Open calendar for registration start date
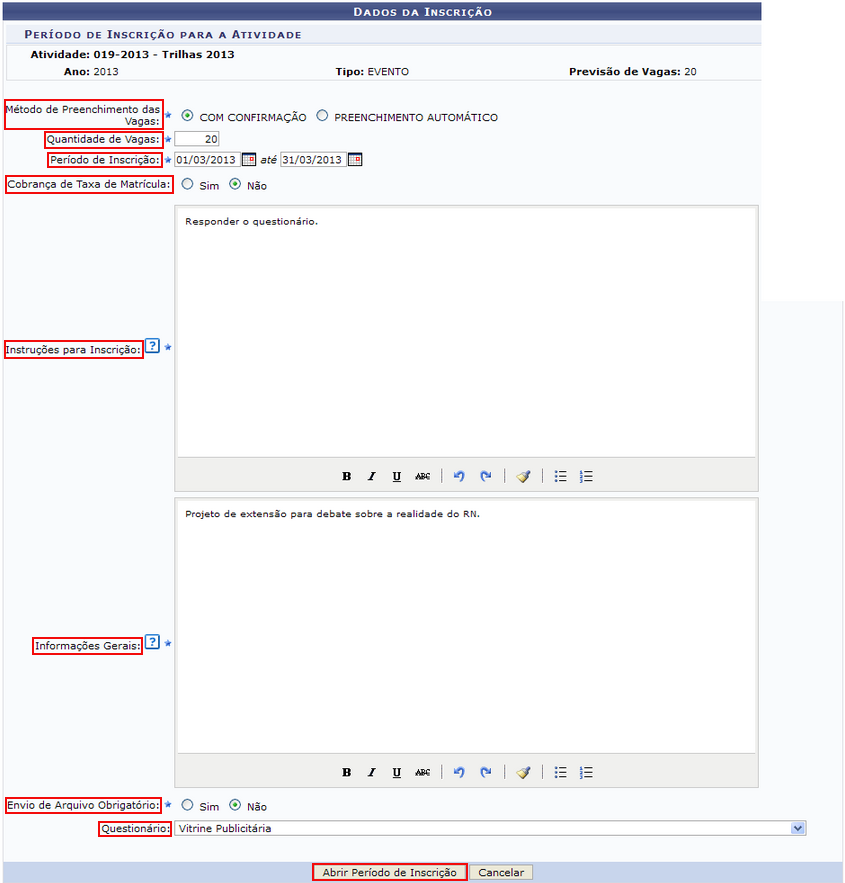 coord(249,160)
